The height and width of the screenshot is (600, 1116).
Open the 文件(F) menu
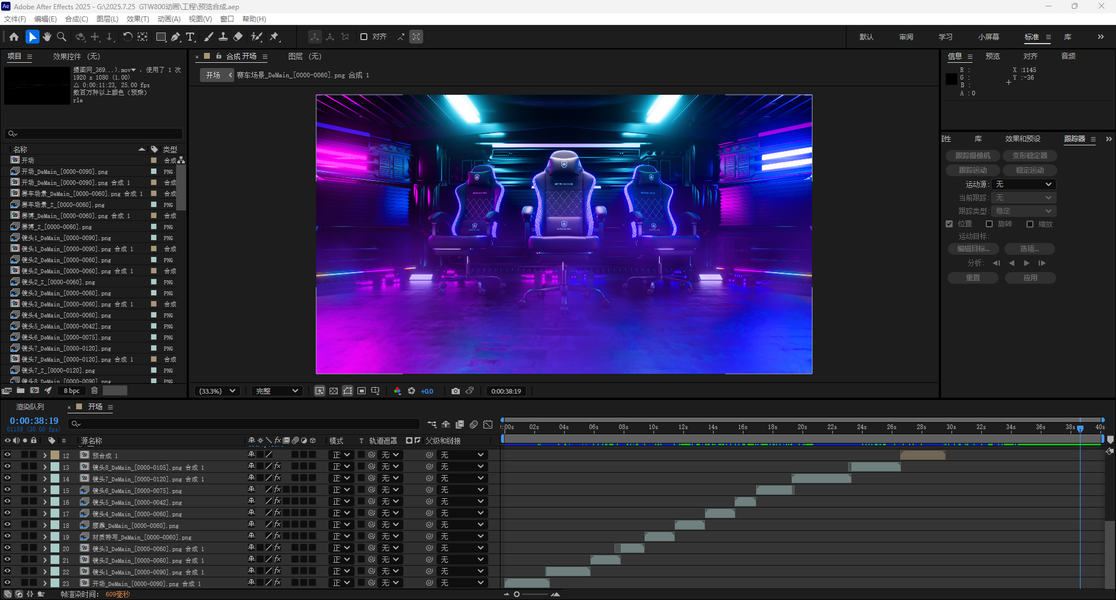(15, 19)
